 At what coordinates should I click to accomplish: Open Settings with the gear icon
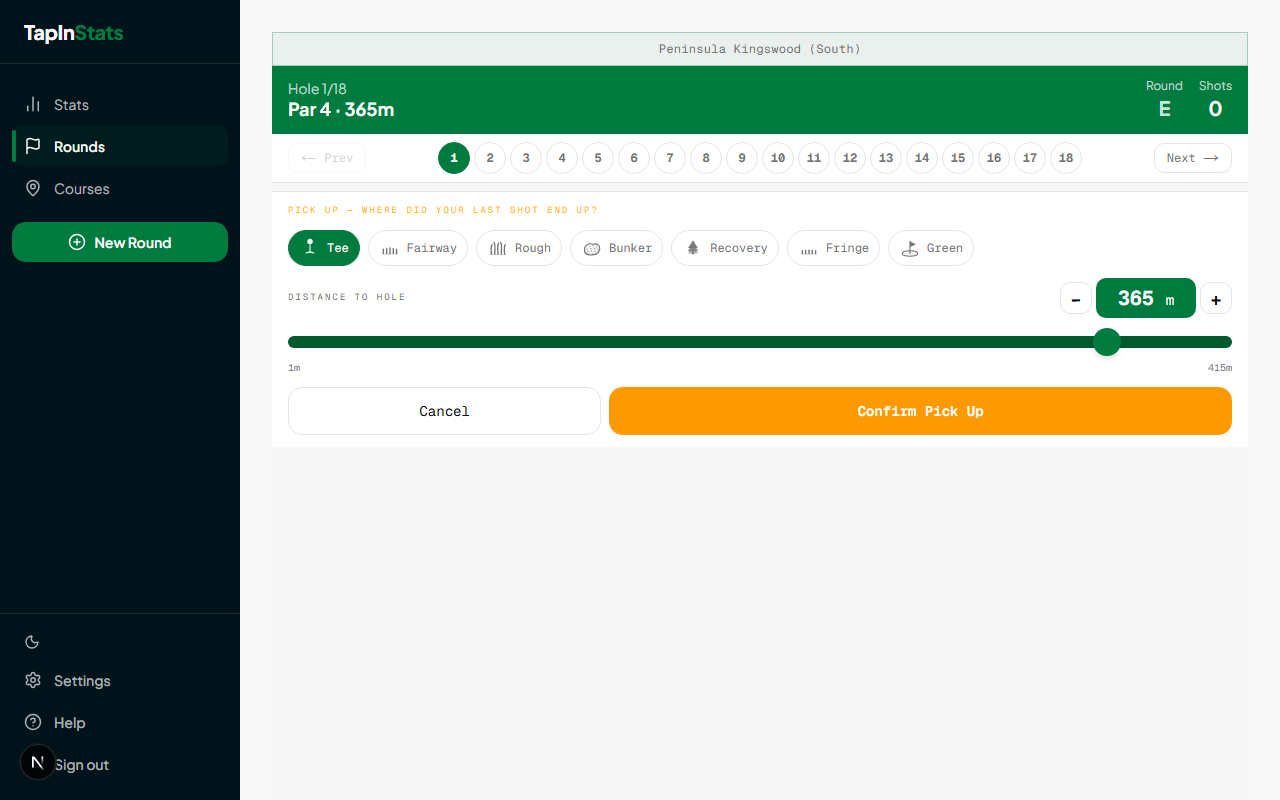31,680
